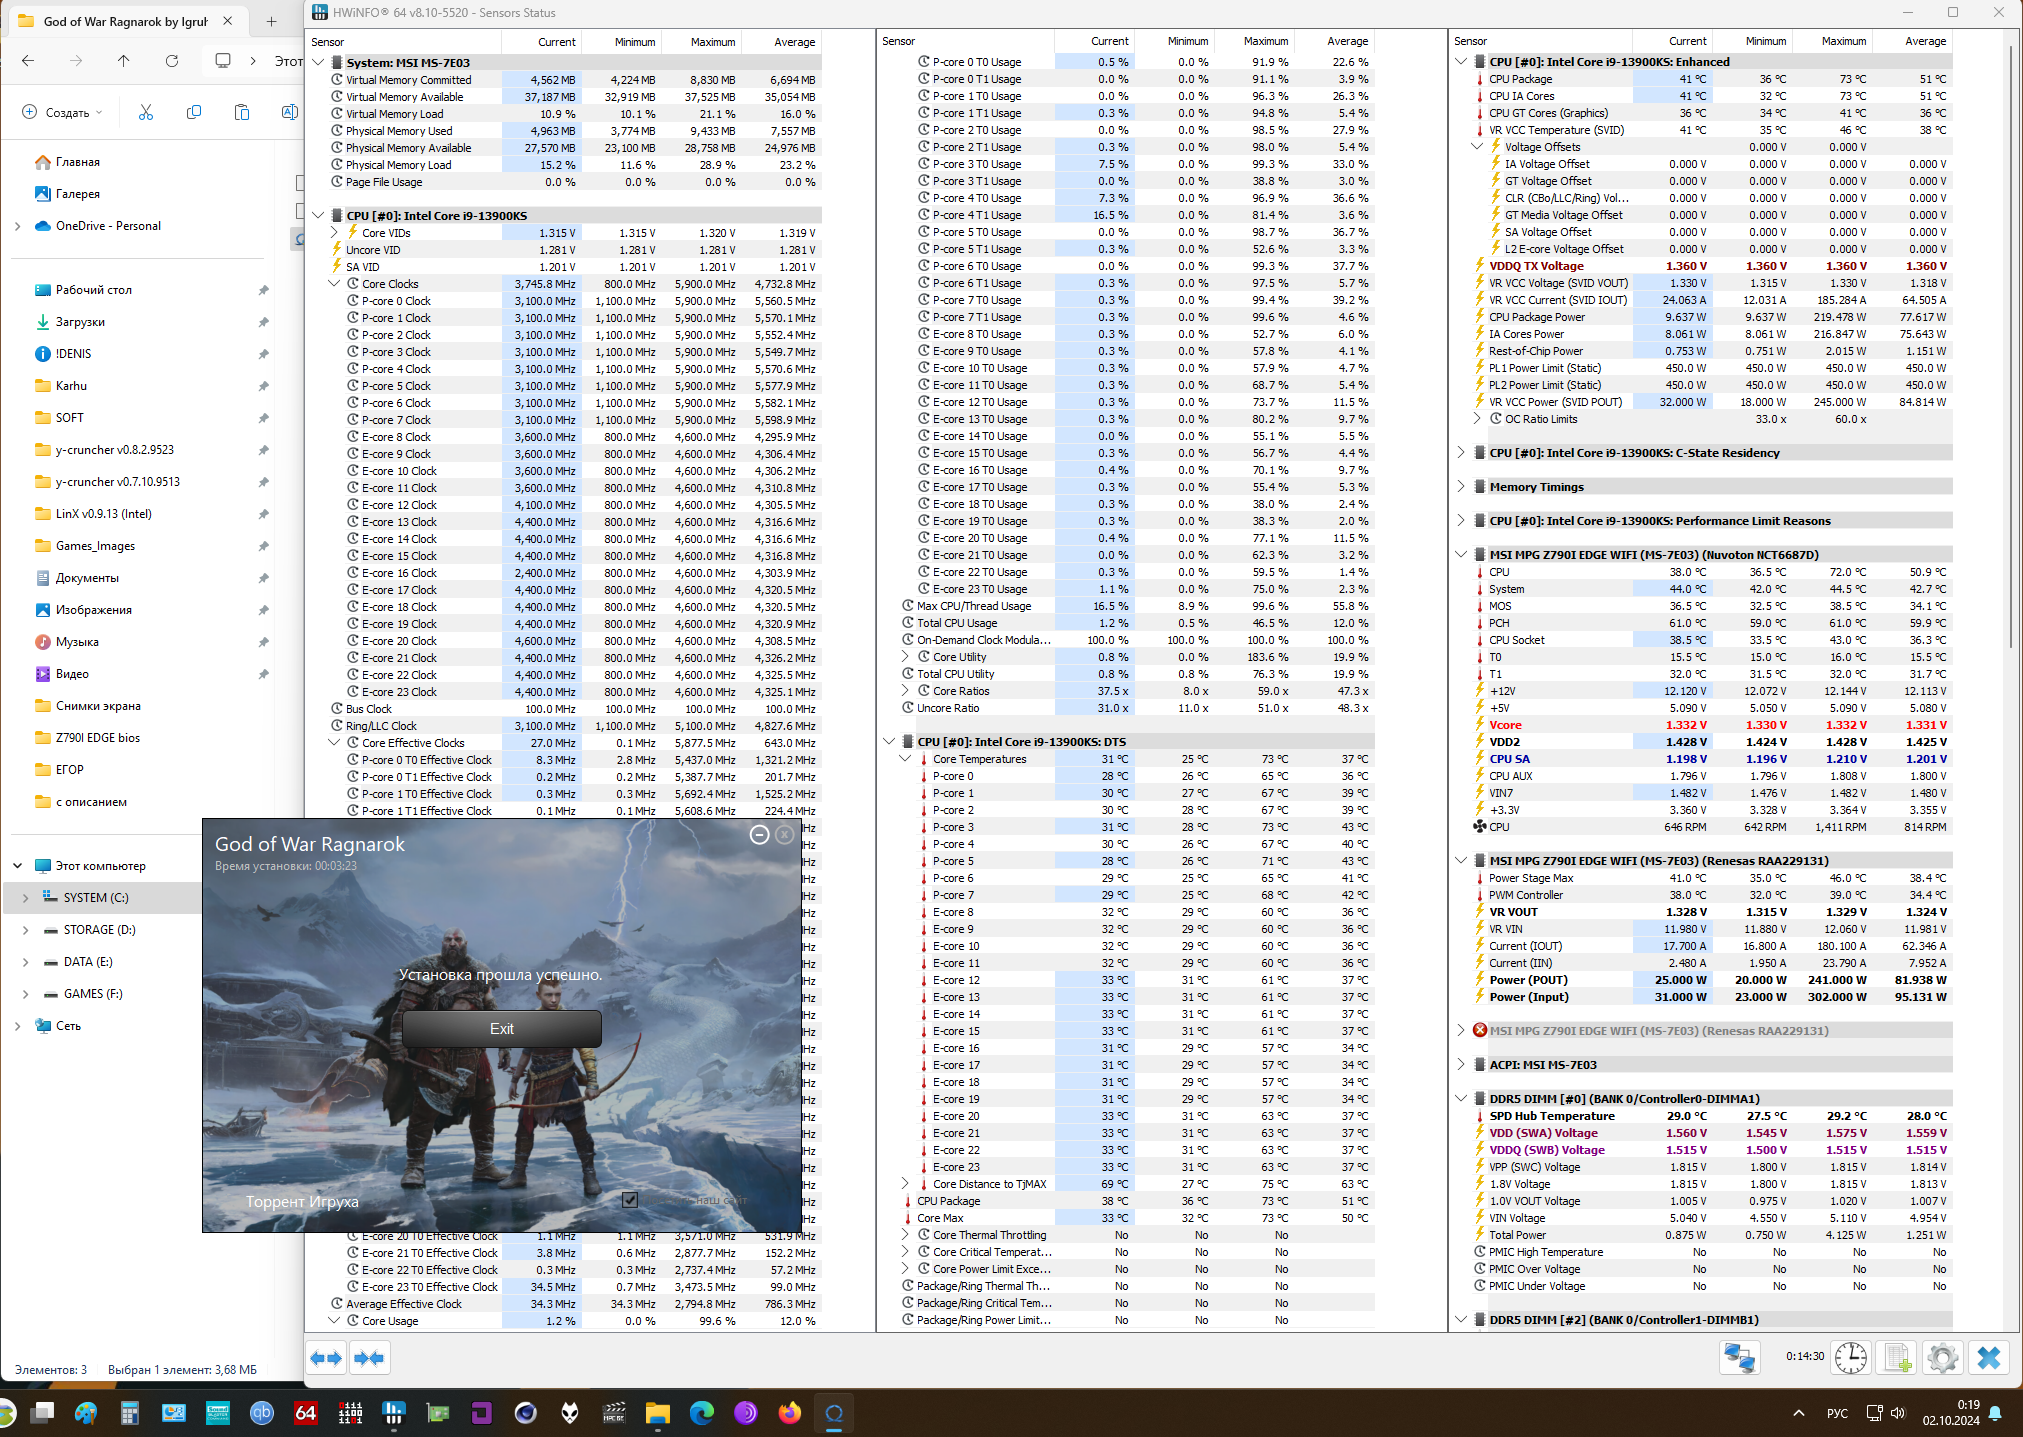Open new Explorer tab with plus
This screenshot has width=2023, height=1437.
(x=271, y=21)
